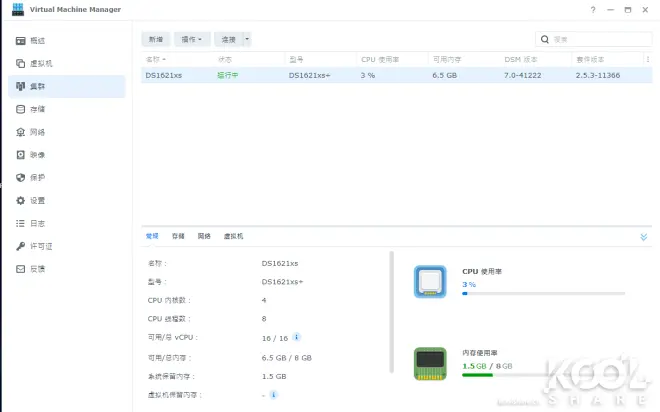Click the Virtual Machine Manager app logo
The image size is (660, 412).
[18, 9]
